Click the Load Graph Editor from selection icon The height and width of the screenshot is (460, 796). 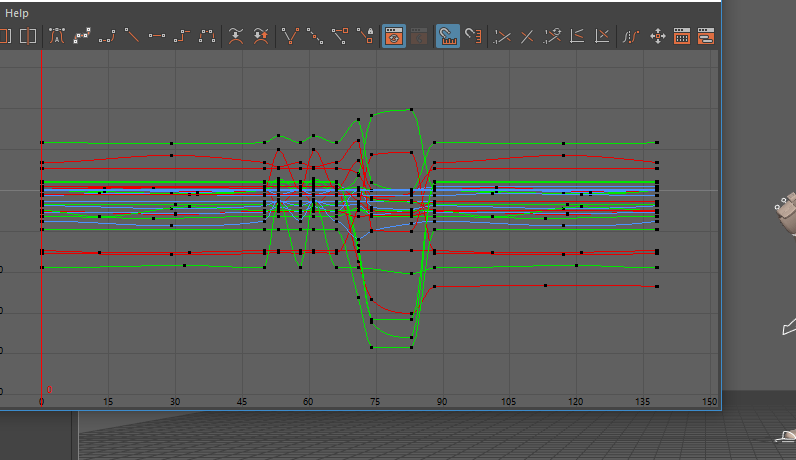coord(419,36)
